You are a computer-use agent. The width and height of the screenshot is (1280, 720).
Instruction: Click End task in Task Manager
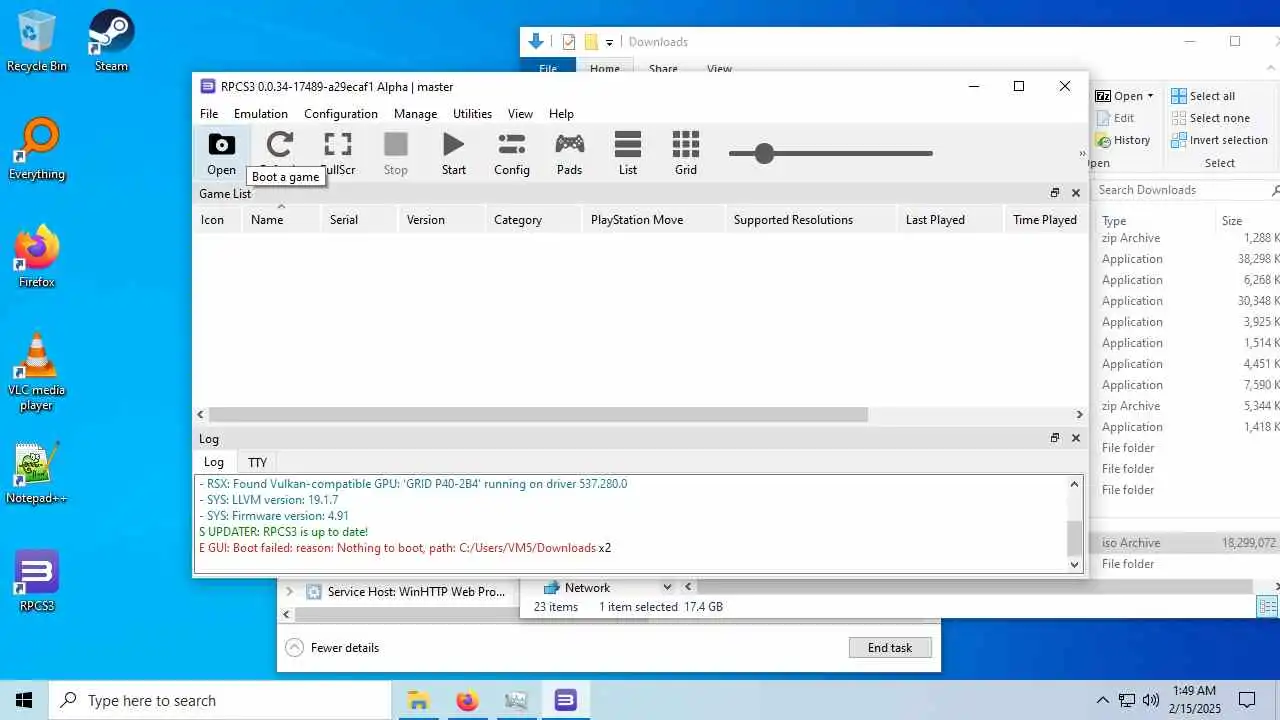coord(890,648)
